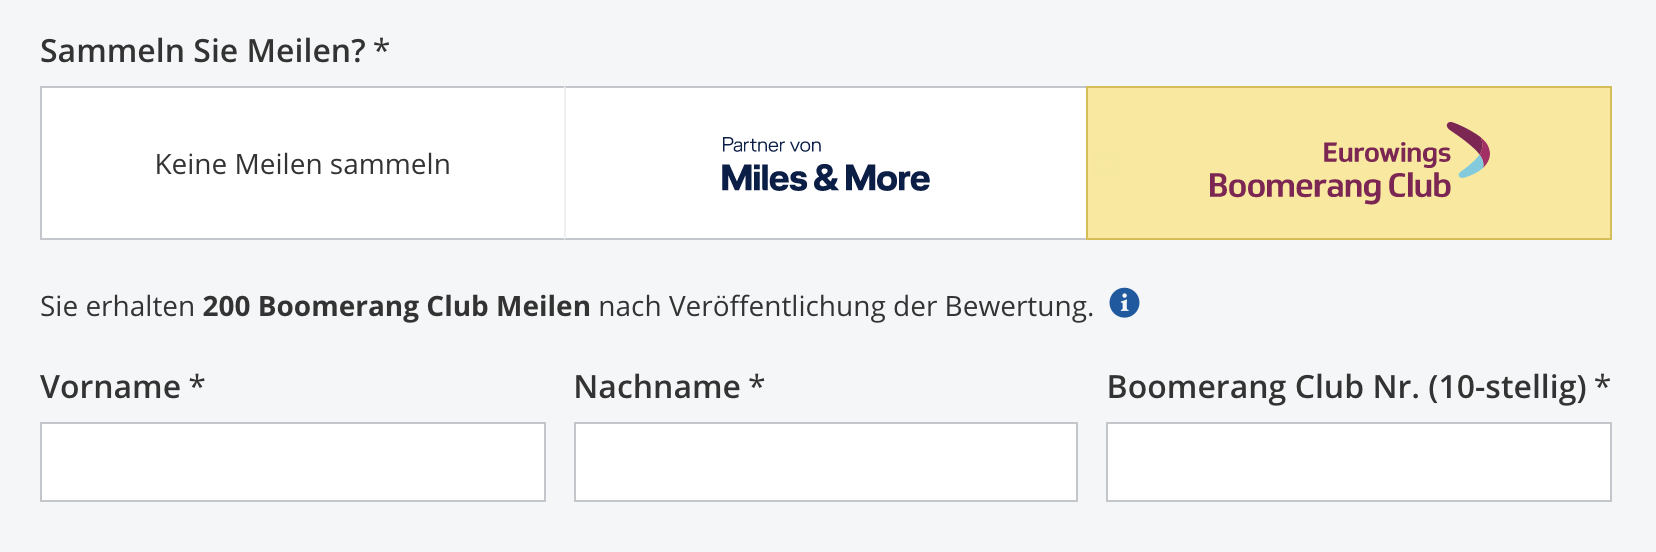Click into the Boomerang Club Nr. field

[x=1358, y=462]
